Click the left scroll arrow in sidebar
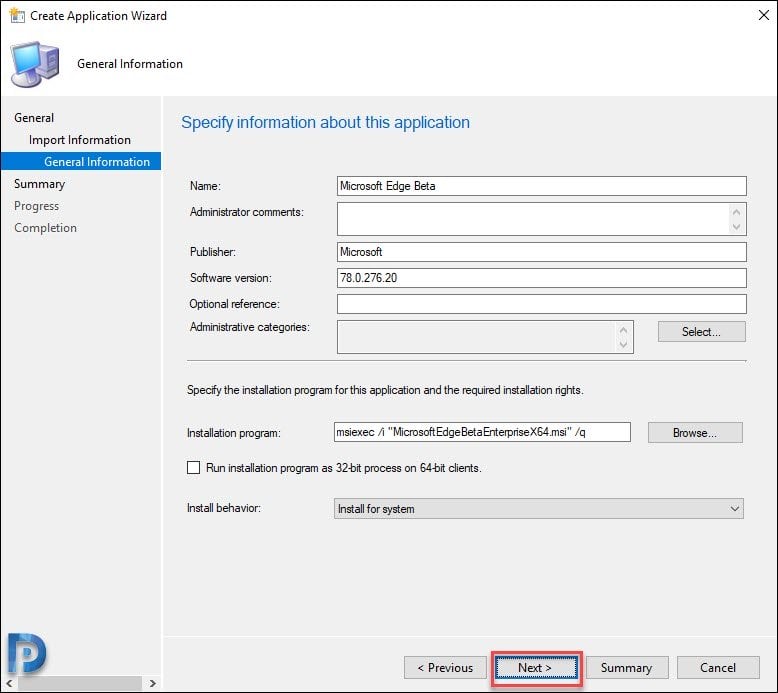 [x=9, y=683]
